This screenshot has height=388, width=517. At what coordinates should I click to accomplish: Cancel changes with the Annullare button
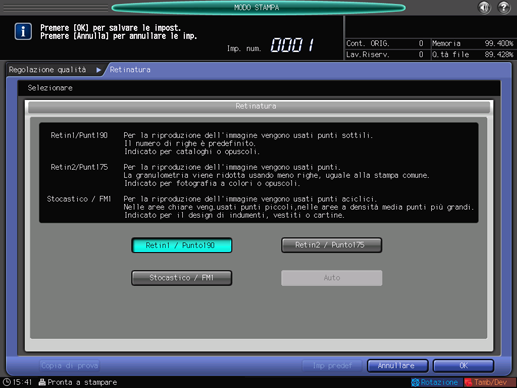point(397,366)
